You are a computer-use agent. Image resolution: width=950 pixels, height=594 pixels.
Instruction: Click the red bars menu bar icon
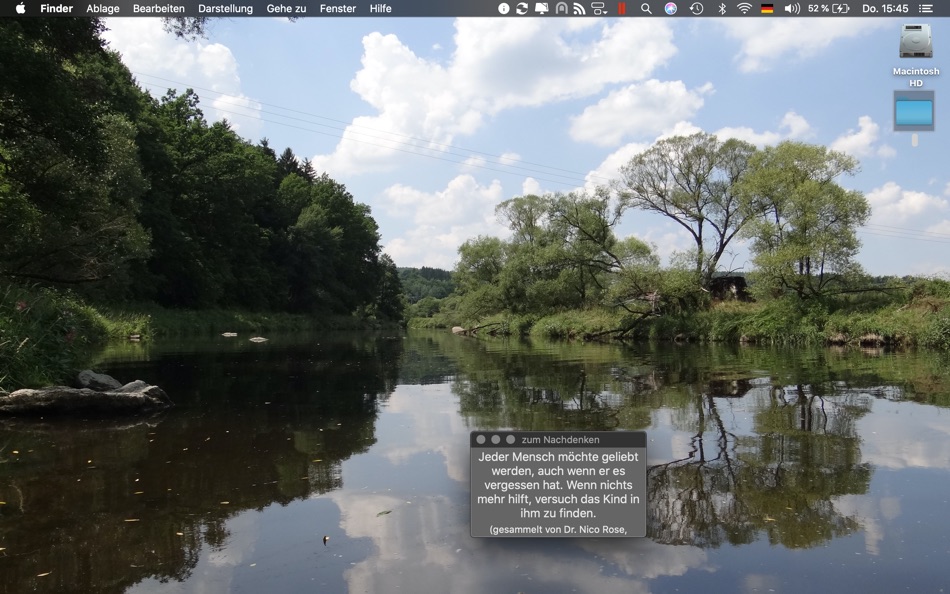(x=622, y=8)
